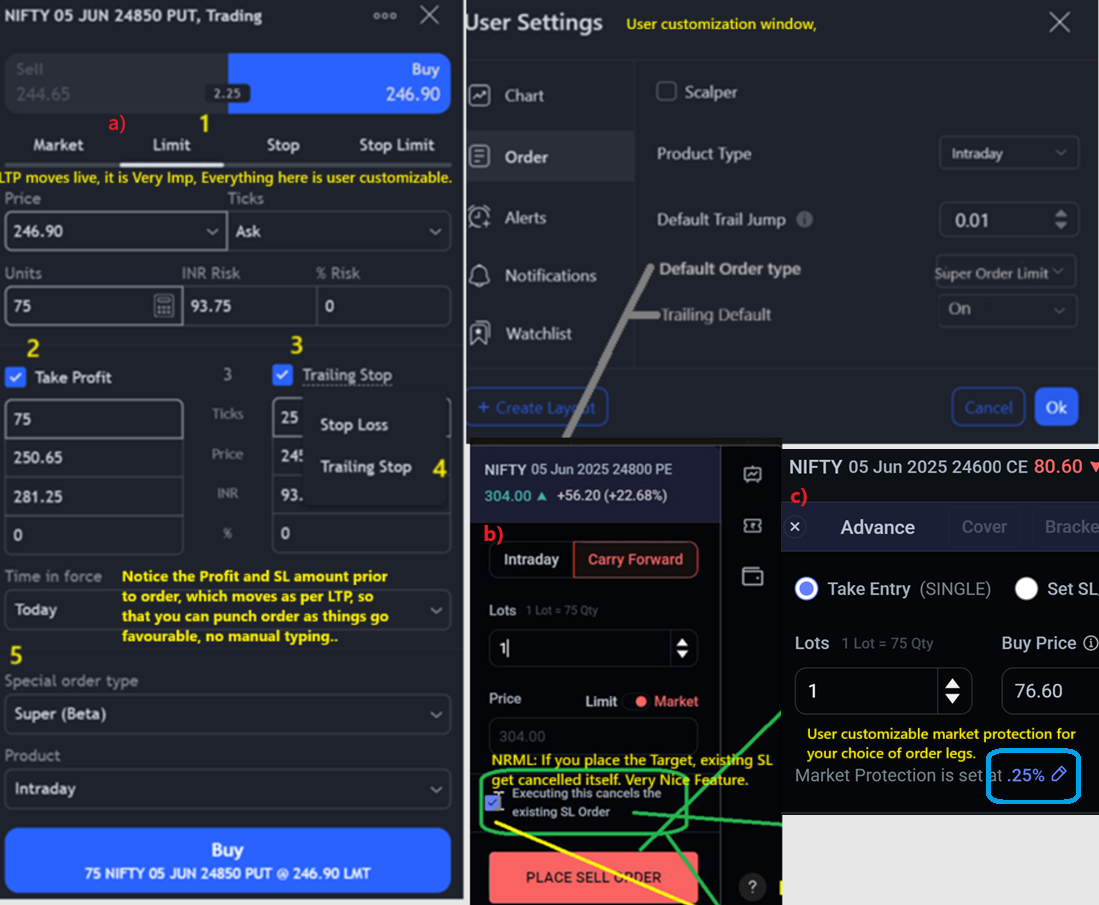1099x905 pixels.
Task: Click the INR Risk field showing 93.75
Action: pyautogui.click(x=250, y=306)
